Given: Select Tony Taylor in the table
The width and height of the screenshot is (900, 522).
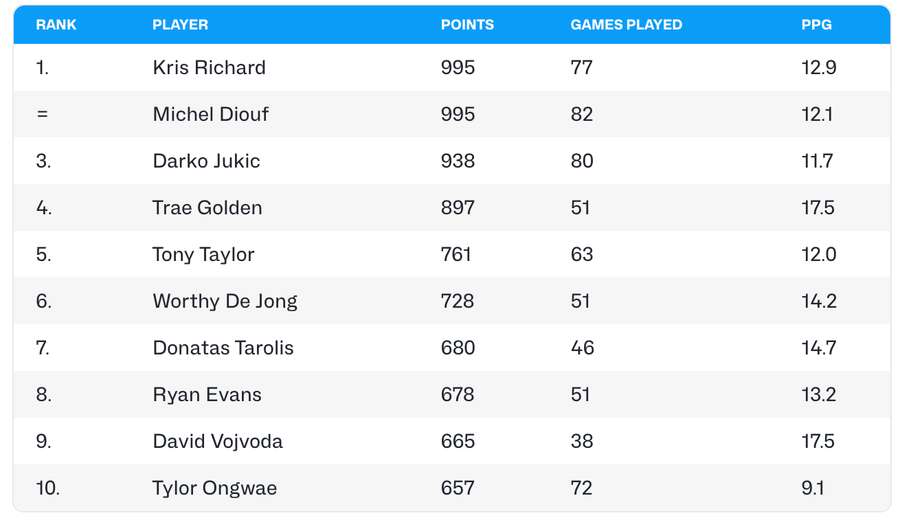Looking at the screenshot, I should tap(203, 255).
